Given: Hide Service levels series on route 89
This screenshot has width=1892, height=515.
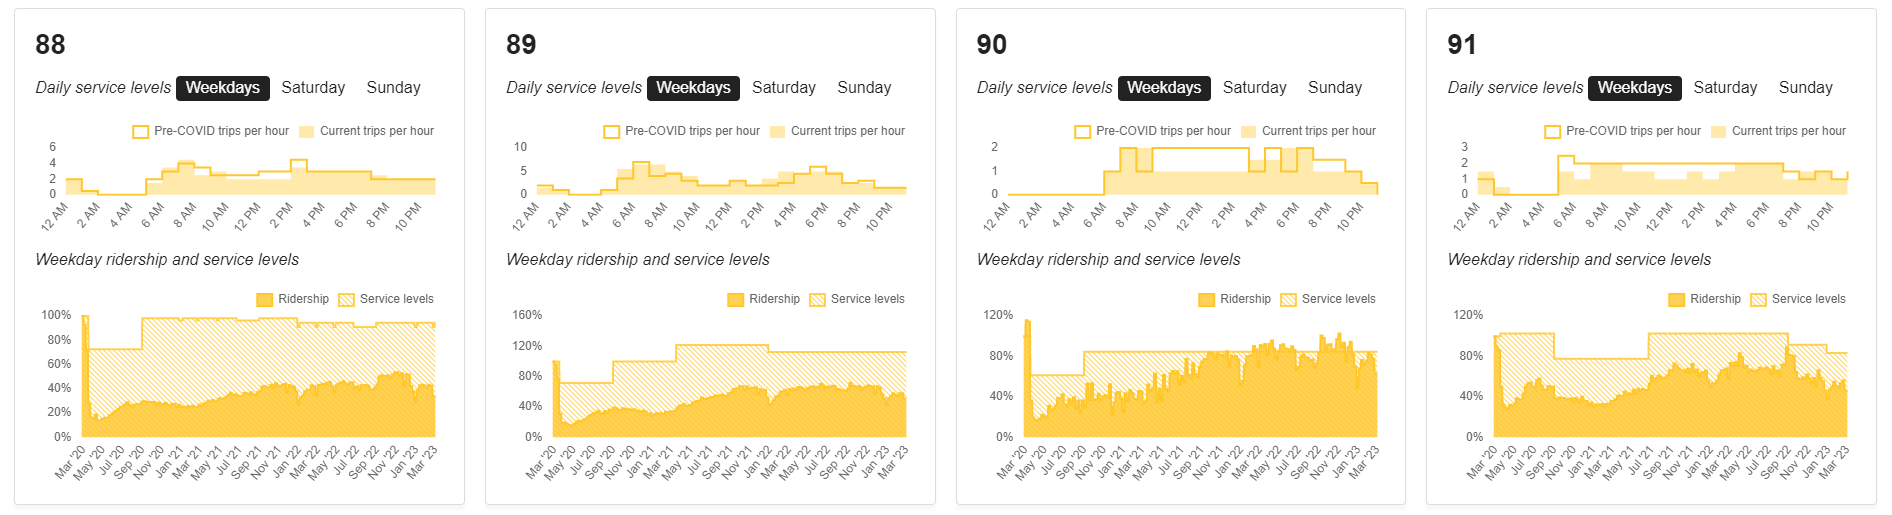Looking at the screenshot, I should coord(818,300).
